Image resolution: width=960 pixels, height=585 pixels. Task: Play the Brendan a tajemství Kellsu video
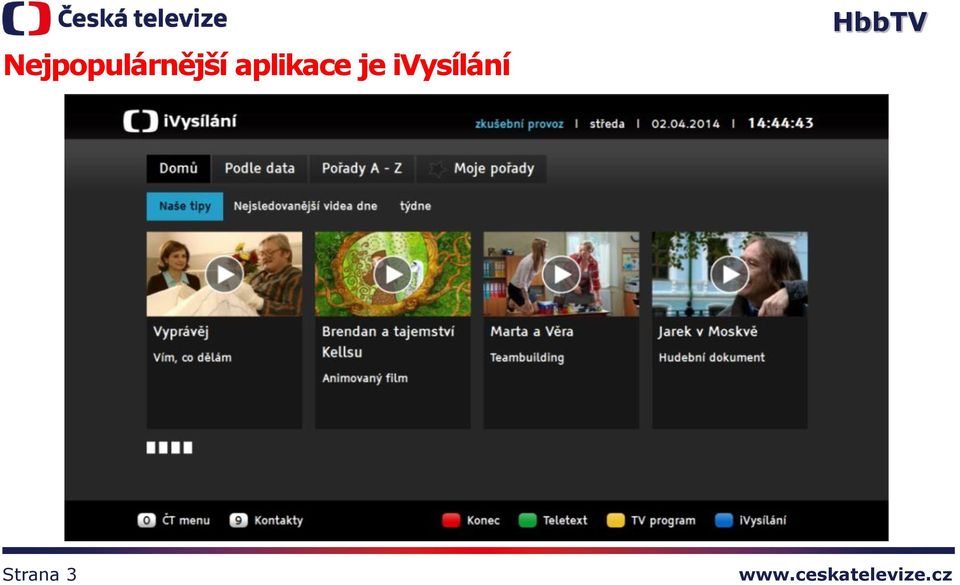coord(392,274)
